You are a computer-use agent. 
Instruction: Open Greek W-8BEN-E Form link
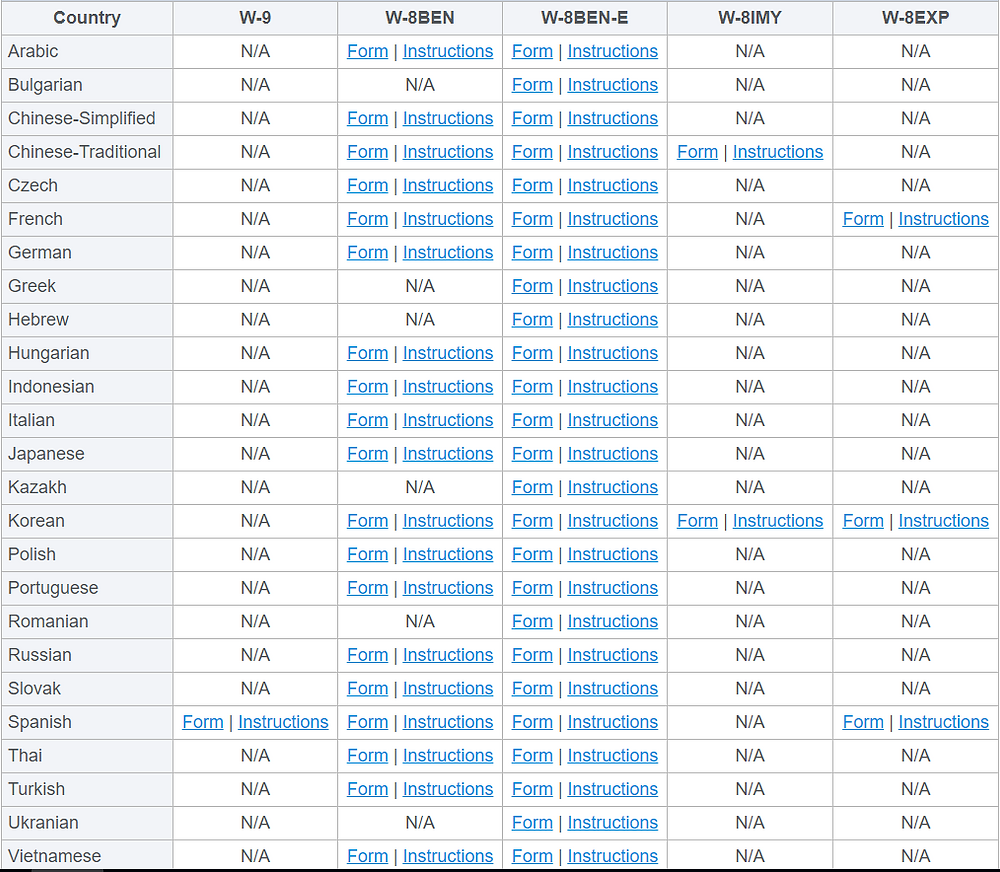[532, 286]
